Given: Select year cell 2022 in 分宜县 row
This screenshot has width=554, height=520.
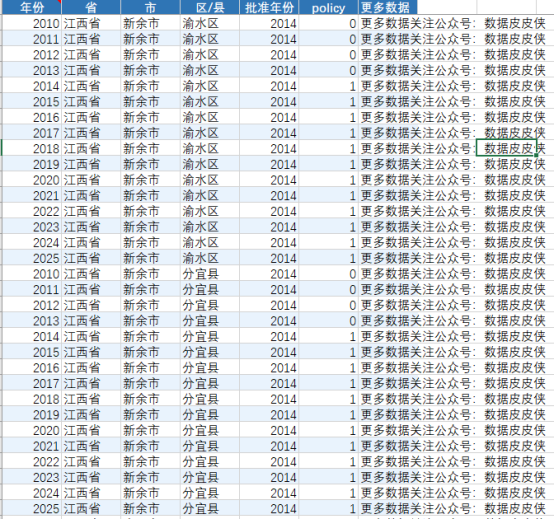Looking at the screenshot, I should tap(32, 461).
